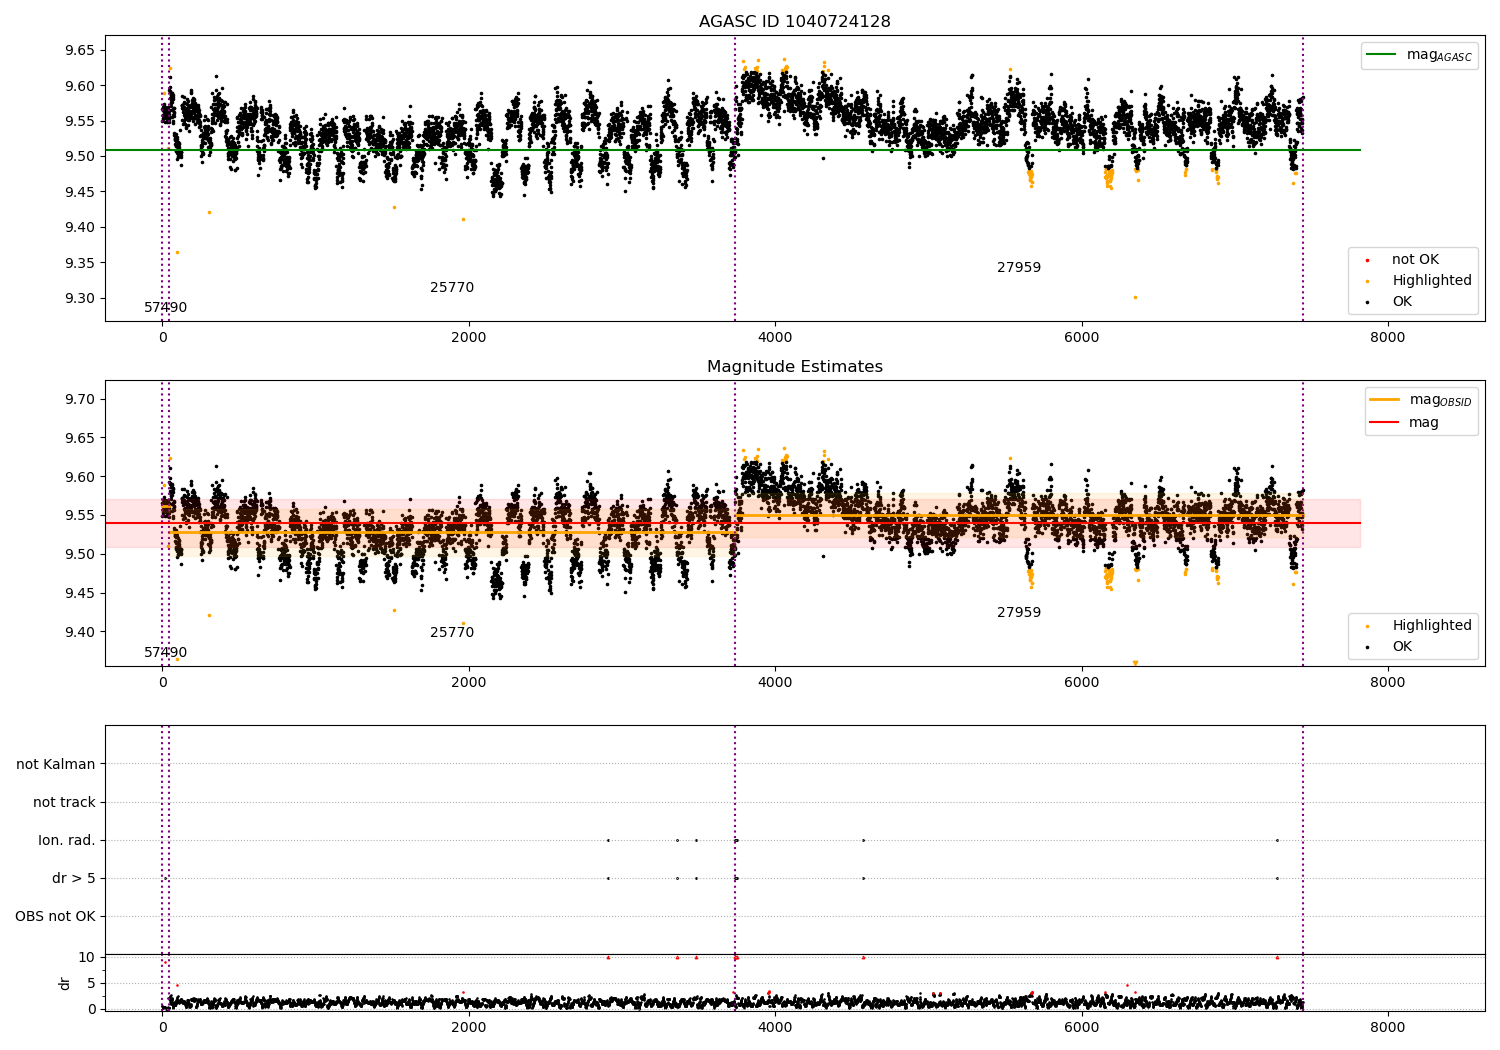Click the '2000' x-tick under the middle plot

click(469, 682)
